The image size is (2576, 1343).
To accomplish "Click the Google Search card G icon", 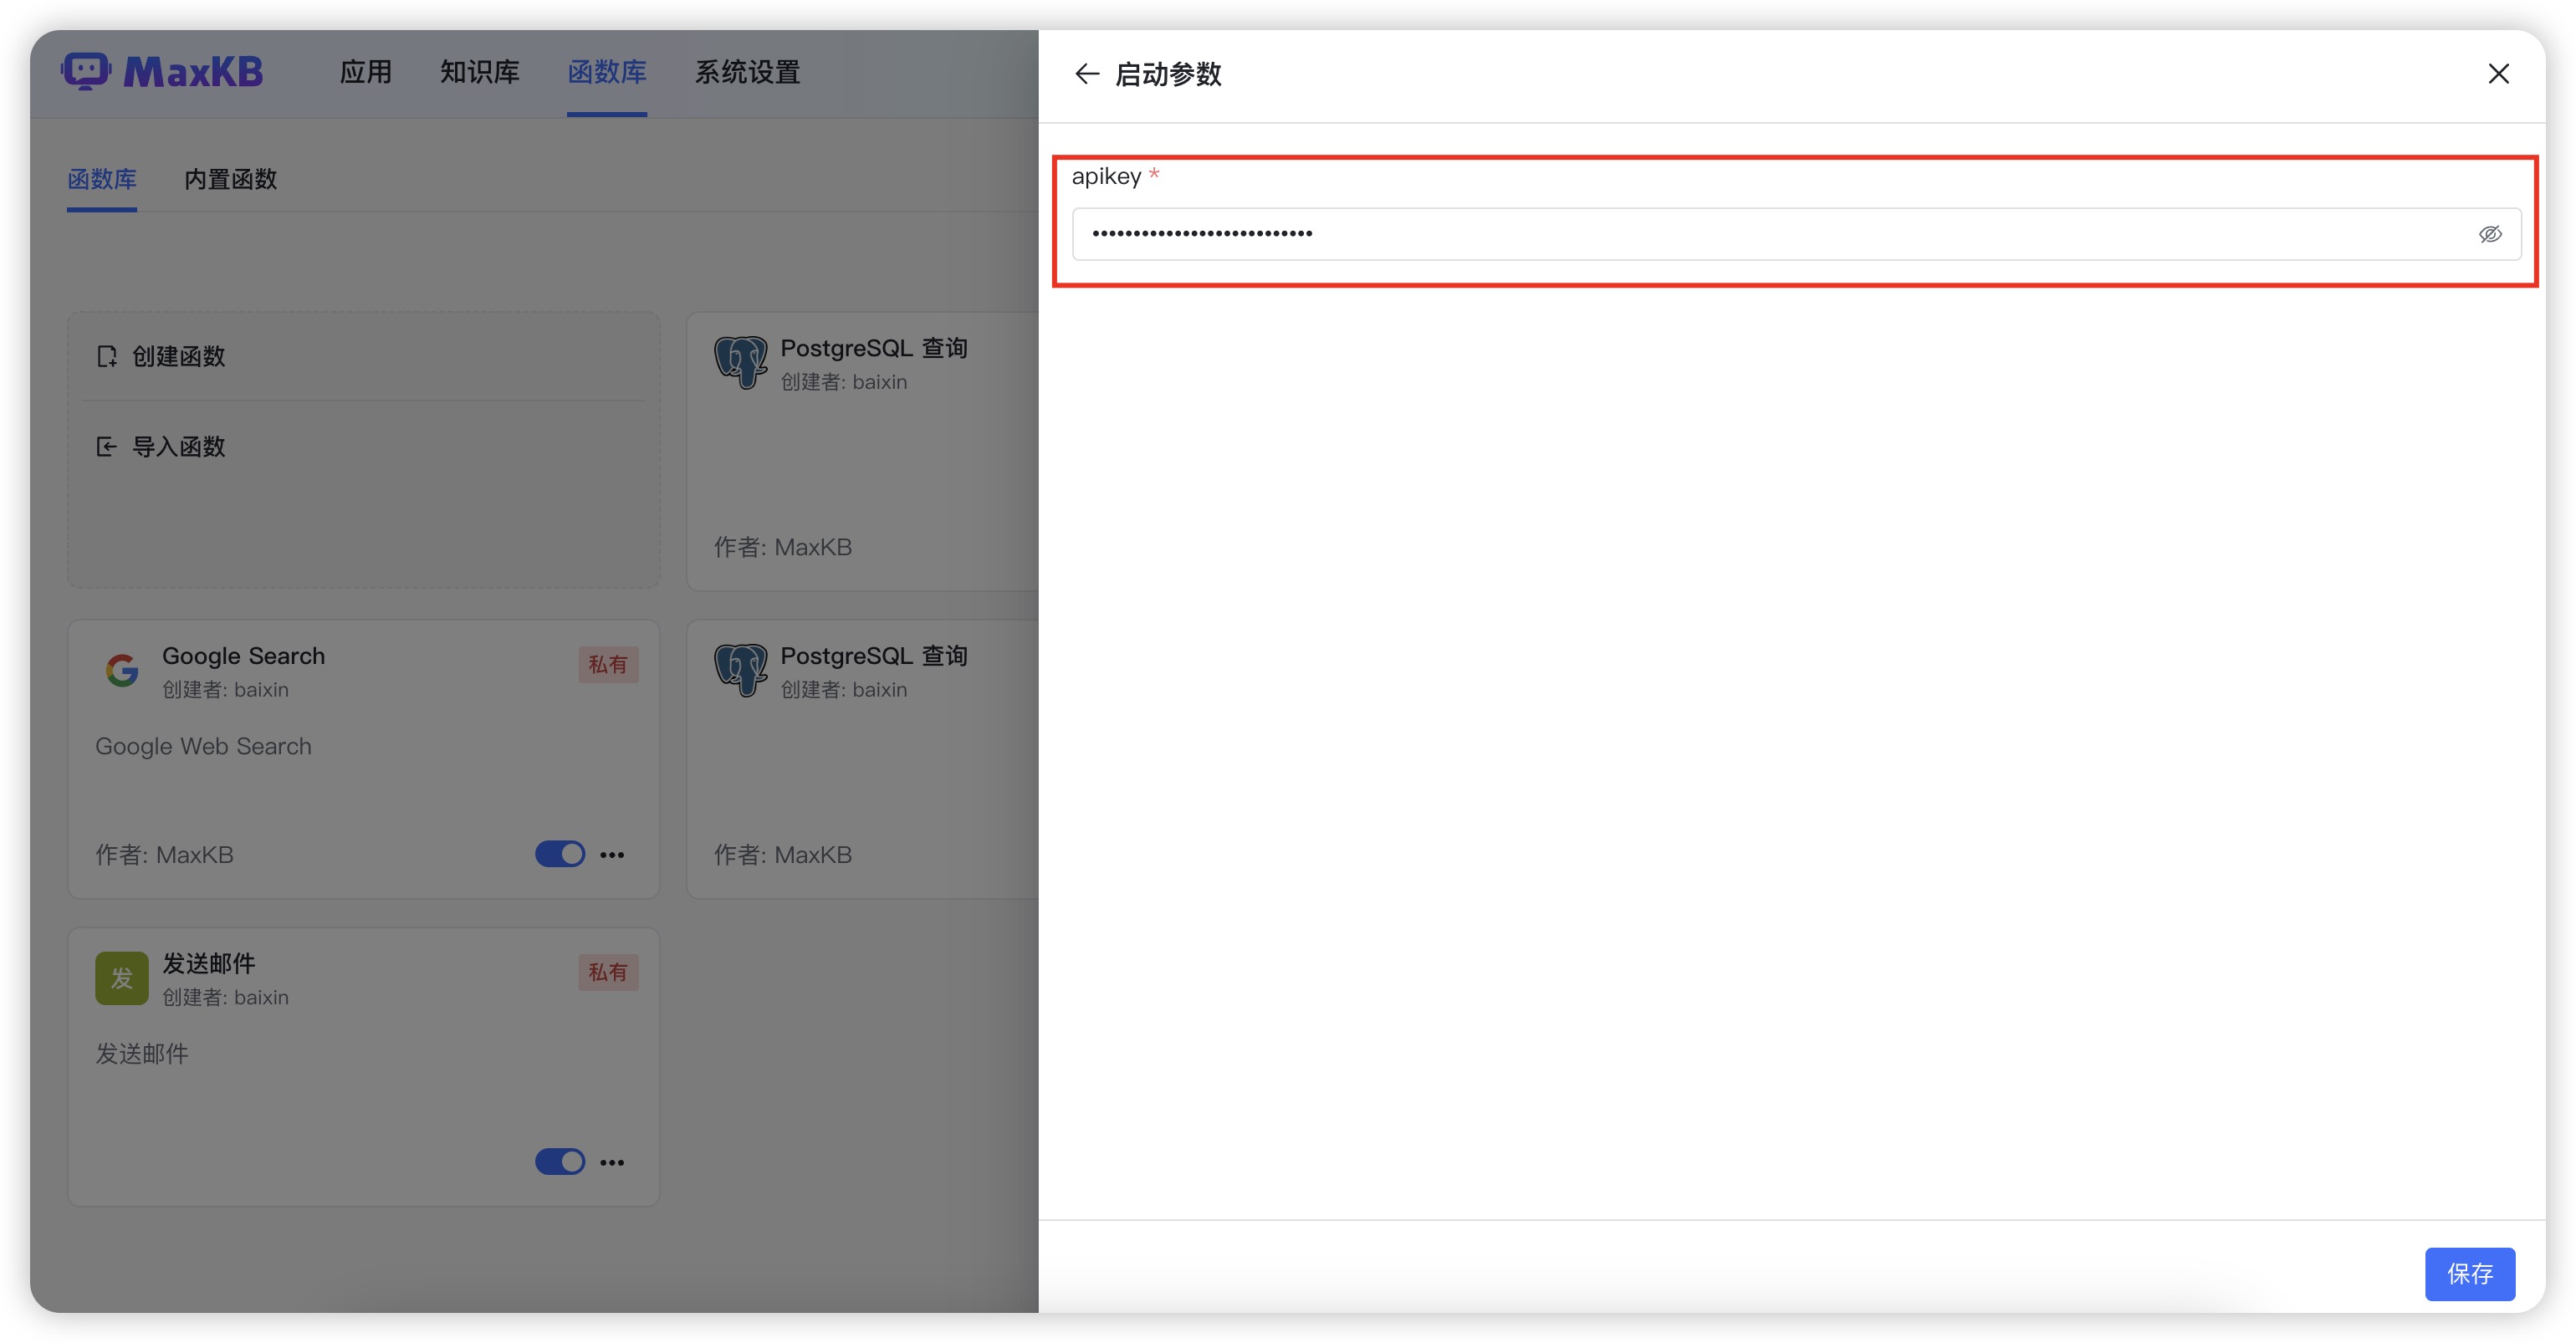I will (122, 670).
